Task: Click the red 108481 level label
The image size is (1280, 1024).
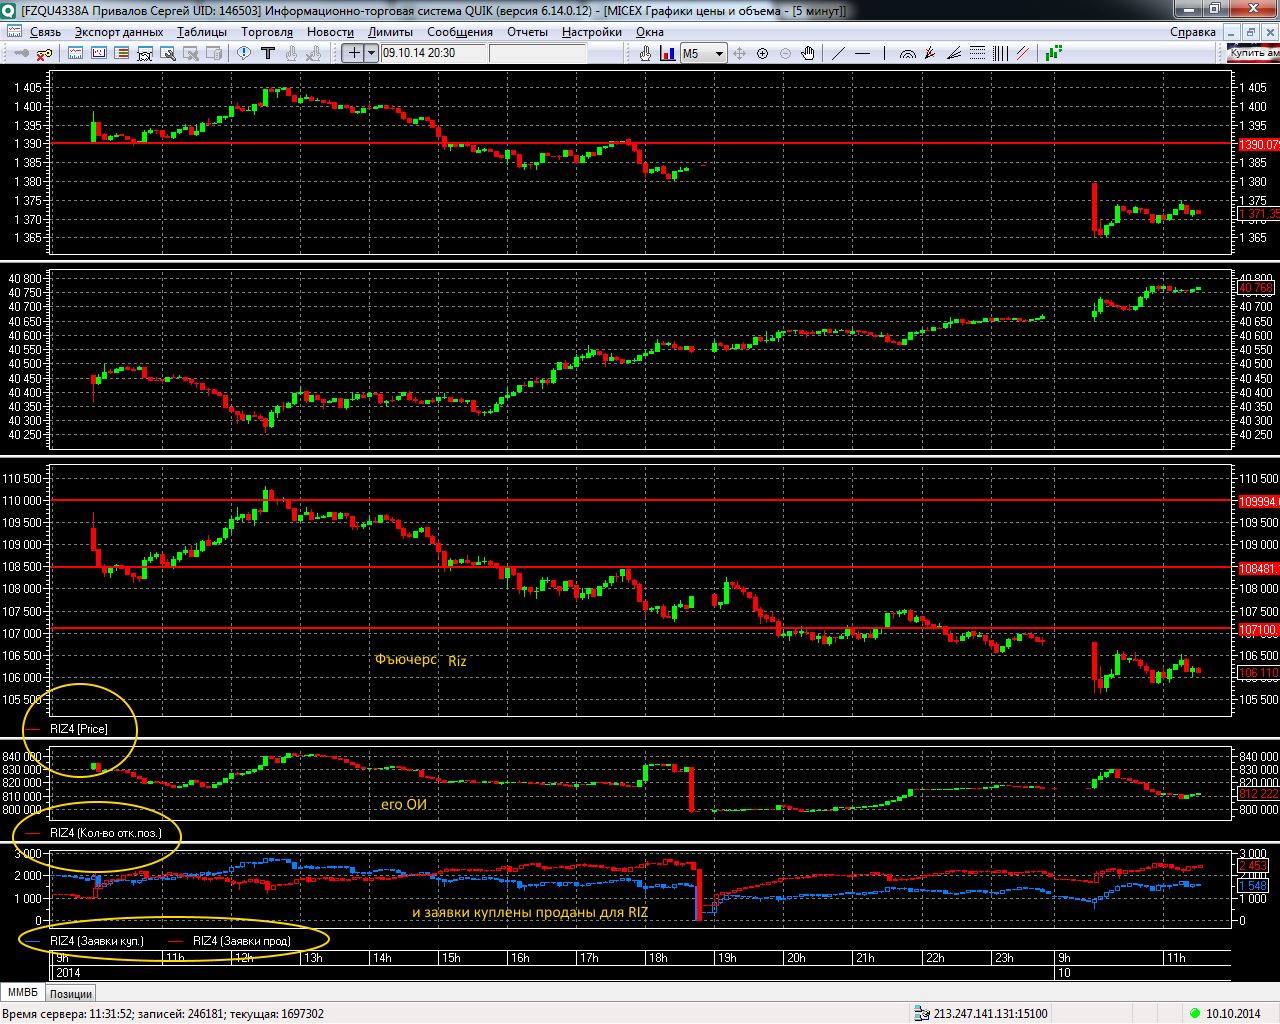Action: pos(1259,568)
